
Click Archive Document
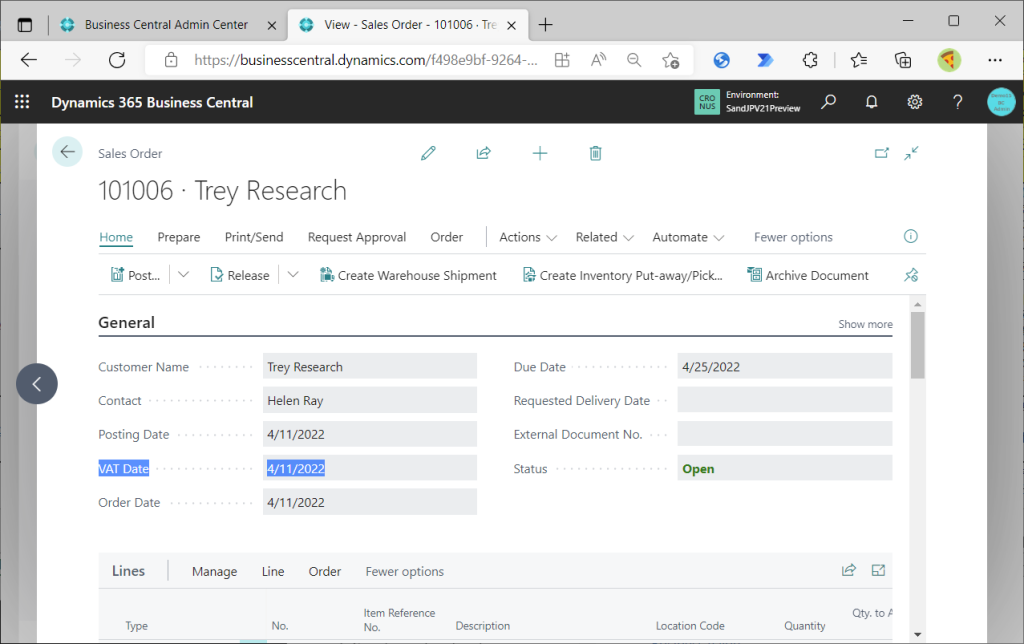click(x=808, y=275)
